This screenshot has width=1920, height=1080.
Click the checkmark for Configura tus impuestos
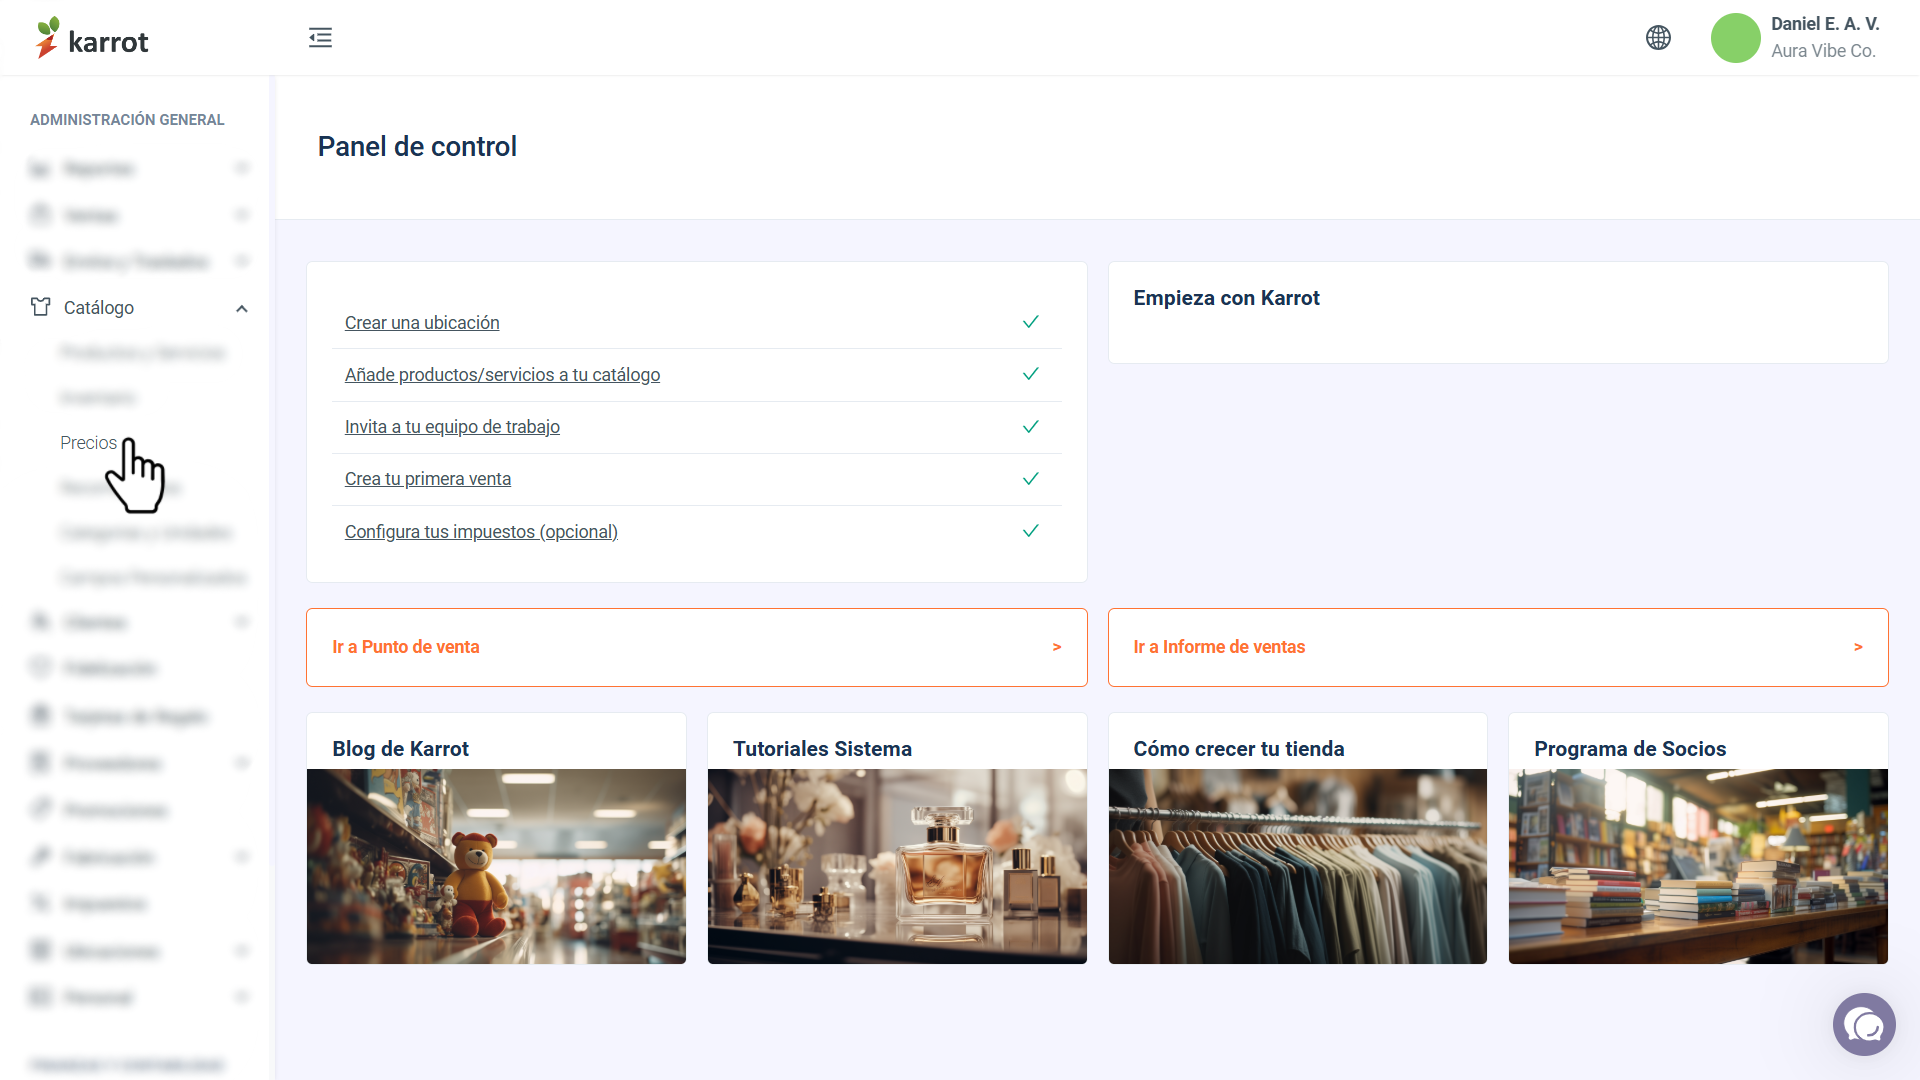pos(1031,531)
